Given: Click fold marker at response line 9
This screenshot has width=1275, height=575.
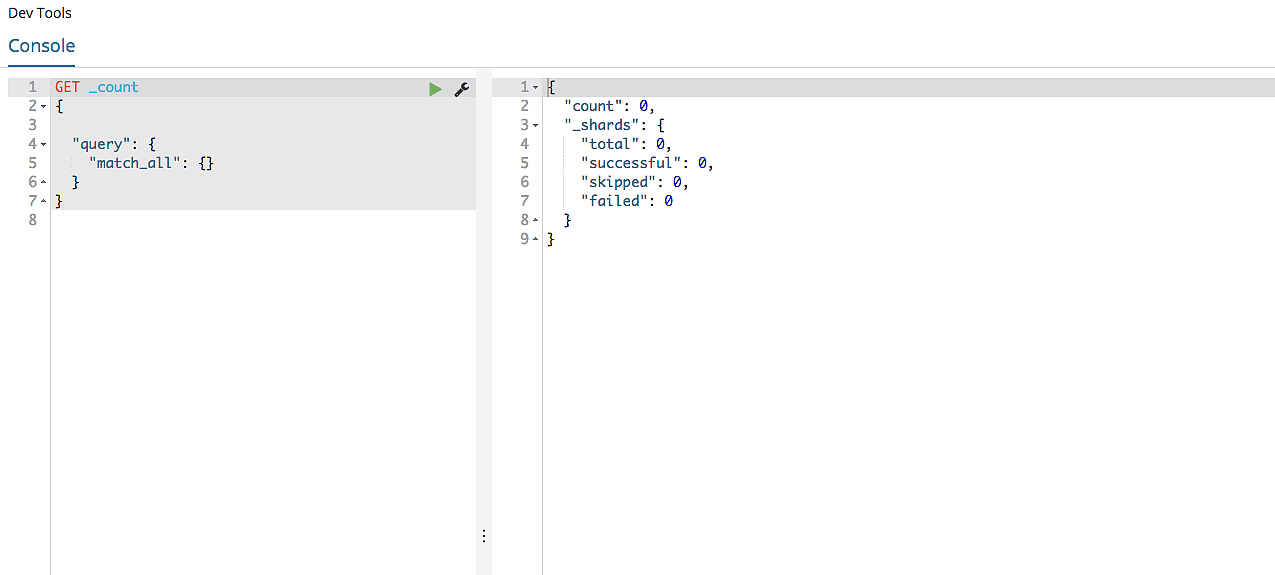Looking at the screenshot, I should tap(536, 239).
